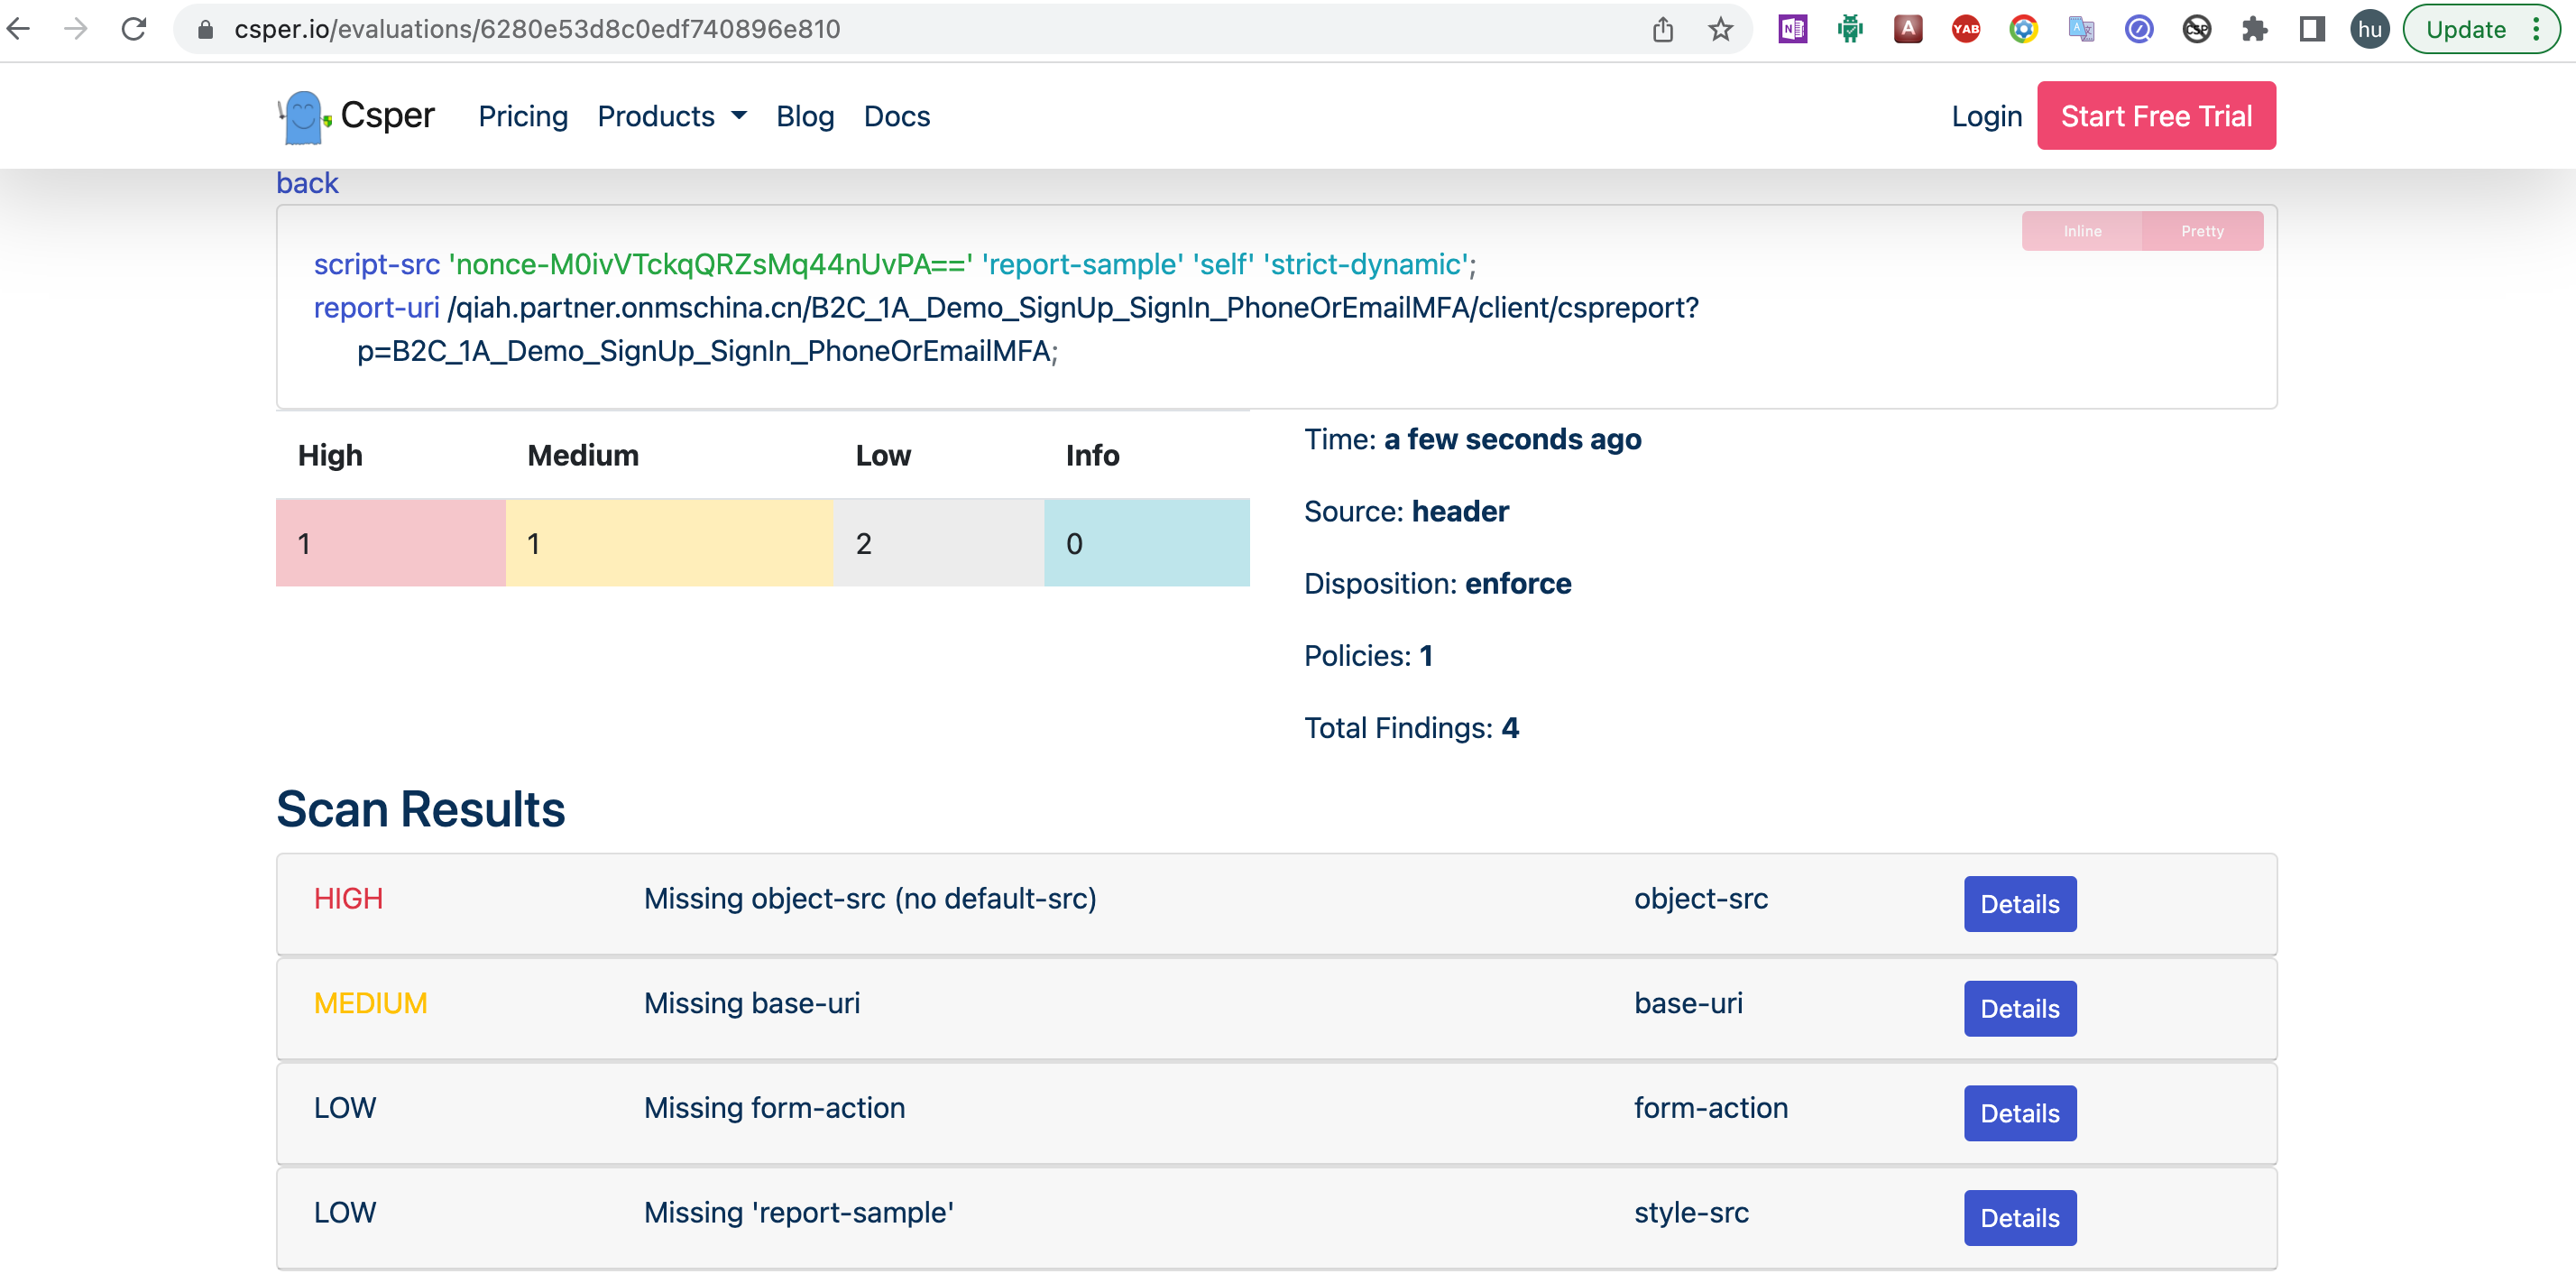This screenshot has width=2576, height=1283.
Task: Click the Login link
Action: (x=1987, y=116)
